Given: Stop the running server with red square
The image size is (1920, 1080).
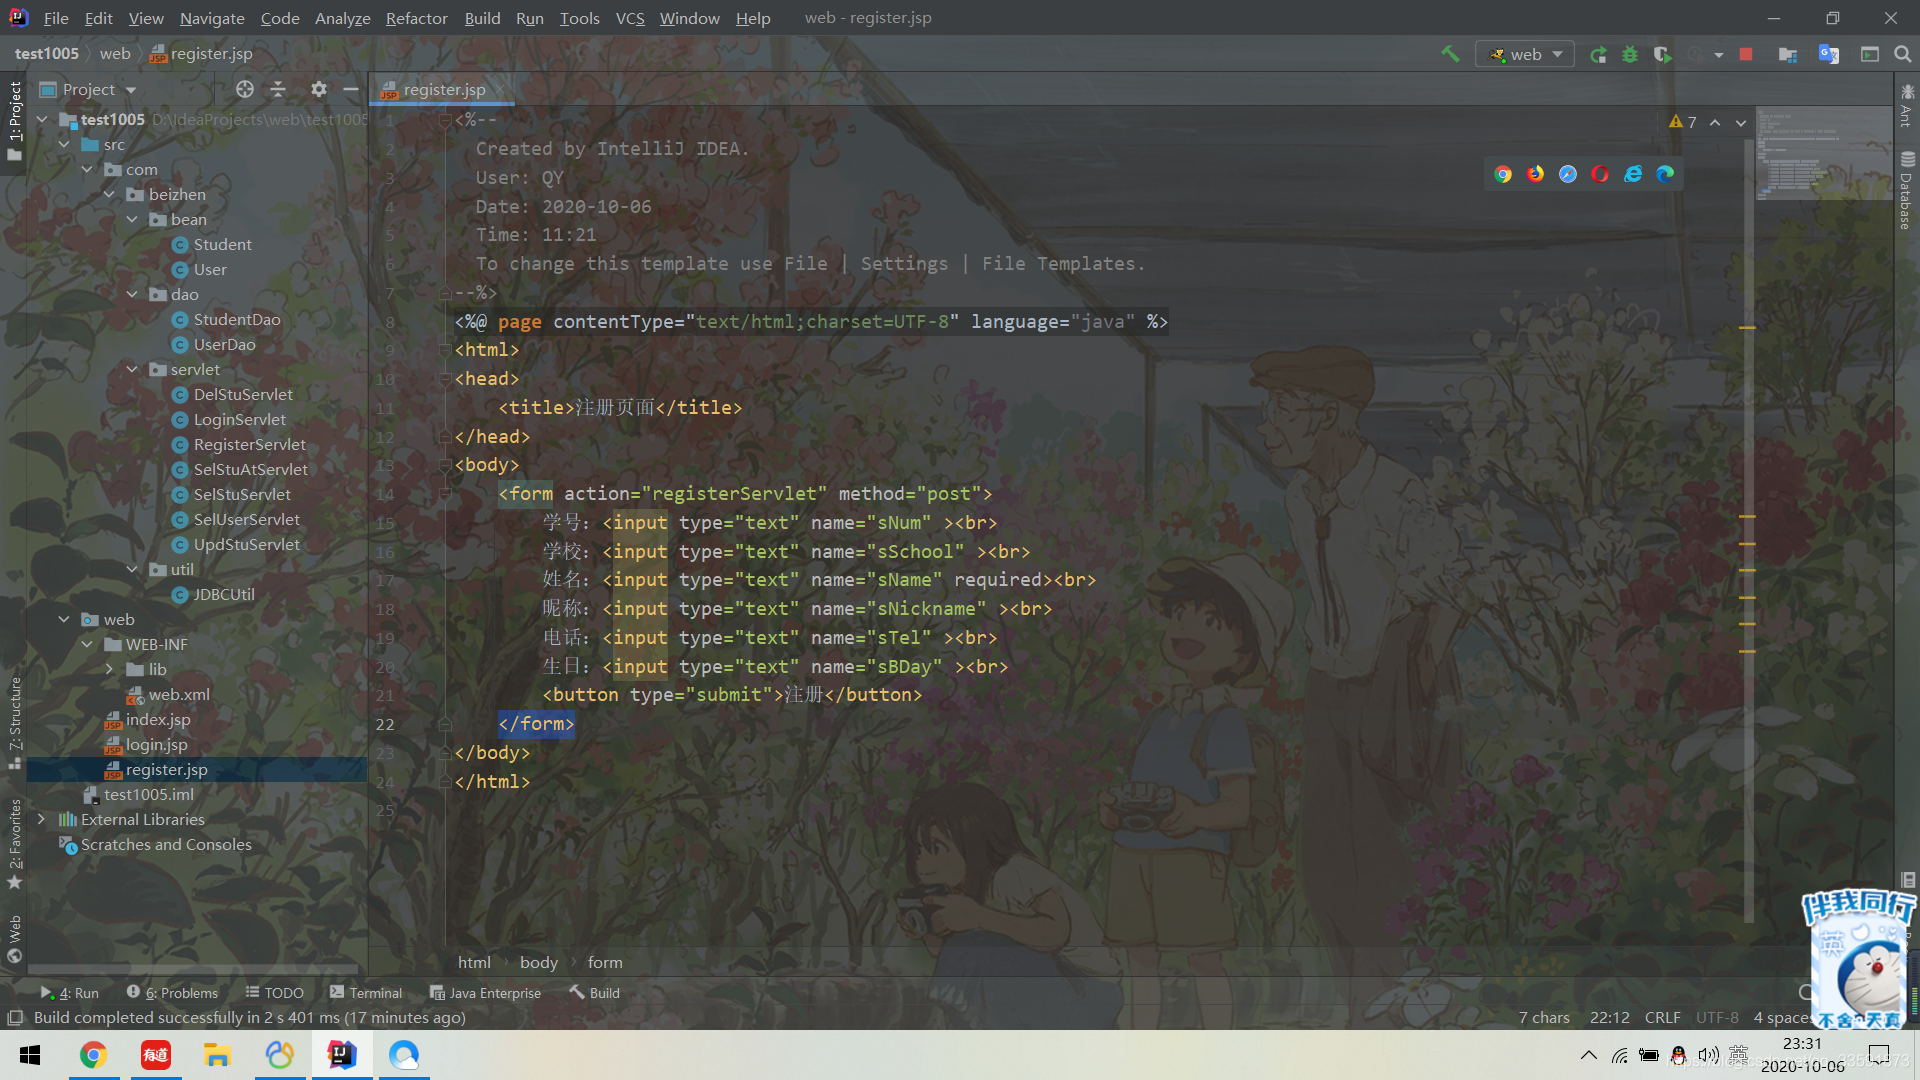Looking at the screenshot, I should [1746, 55].
